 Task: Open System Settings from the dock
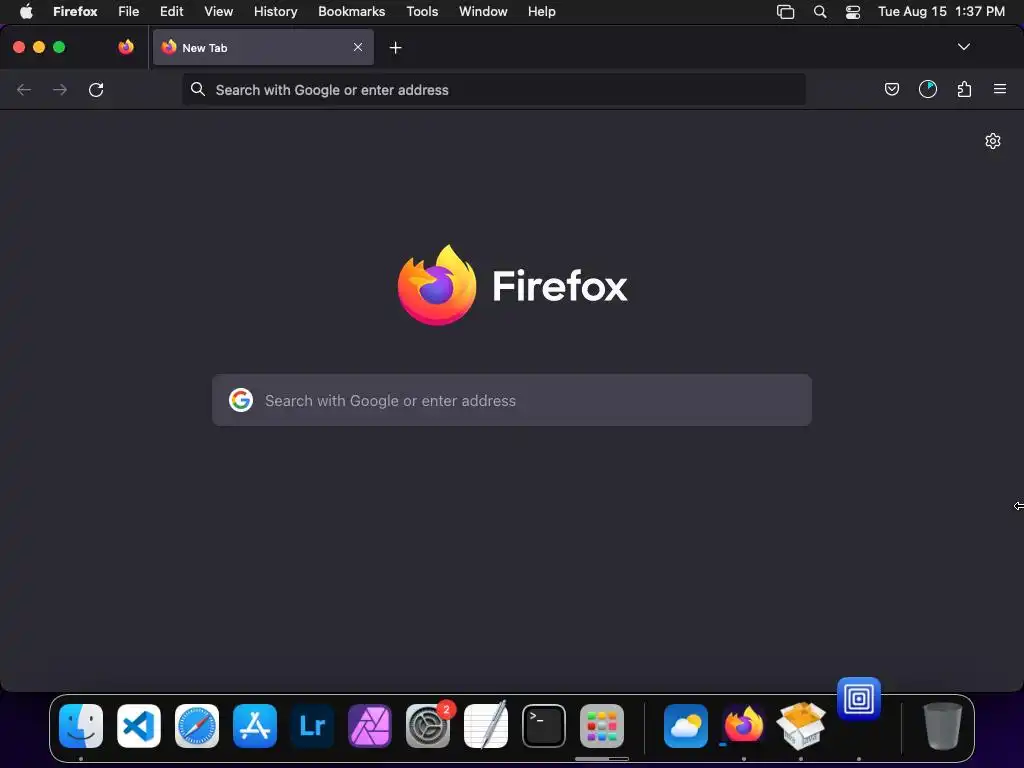(428, 726)
